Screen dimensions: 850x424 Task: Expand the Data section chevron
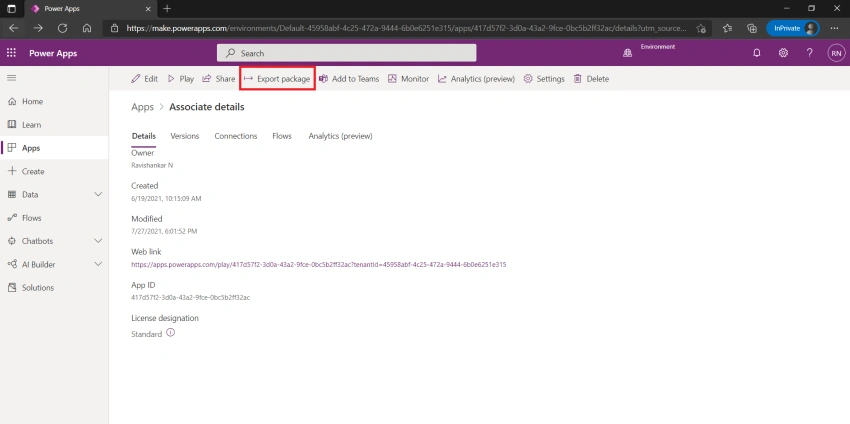tap(98, 194)
